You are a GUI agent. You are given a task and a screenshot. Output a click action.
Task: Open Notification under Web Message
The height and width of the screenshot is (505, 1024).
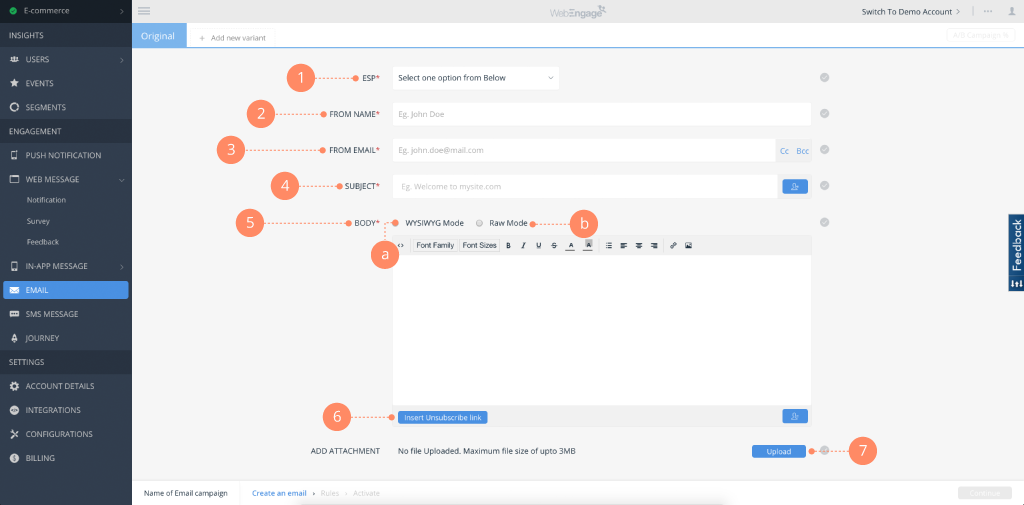click(x=46, y=200)
